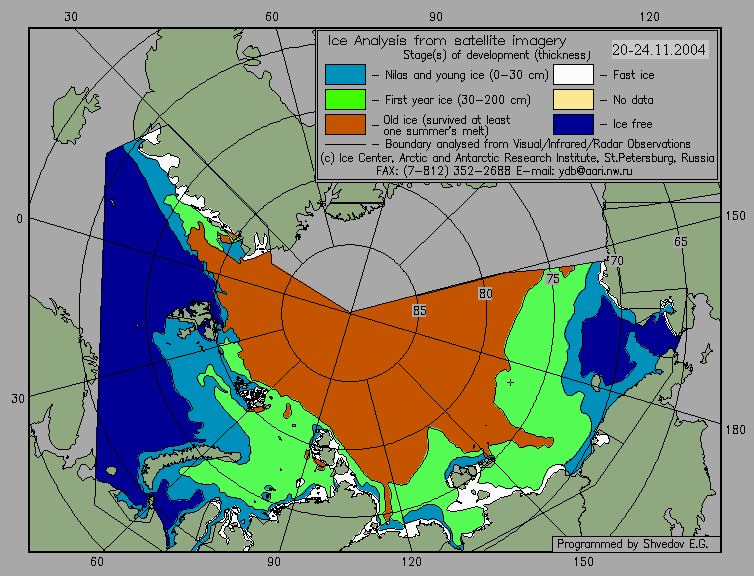
Task: Click the 75 latitude label on the map
Action: pos(553,278)
